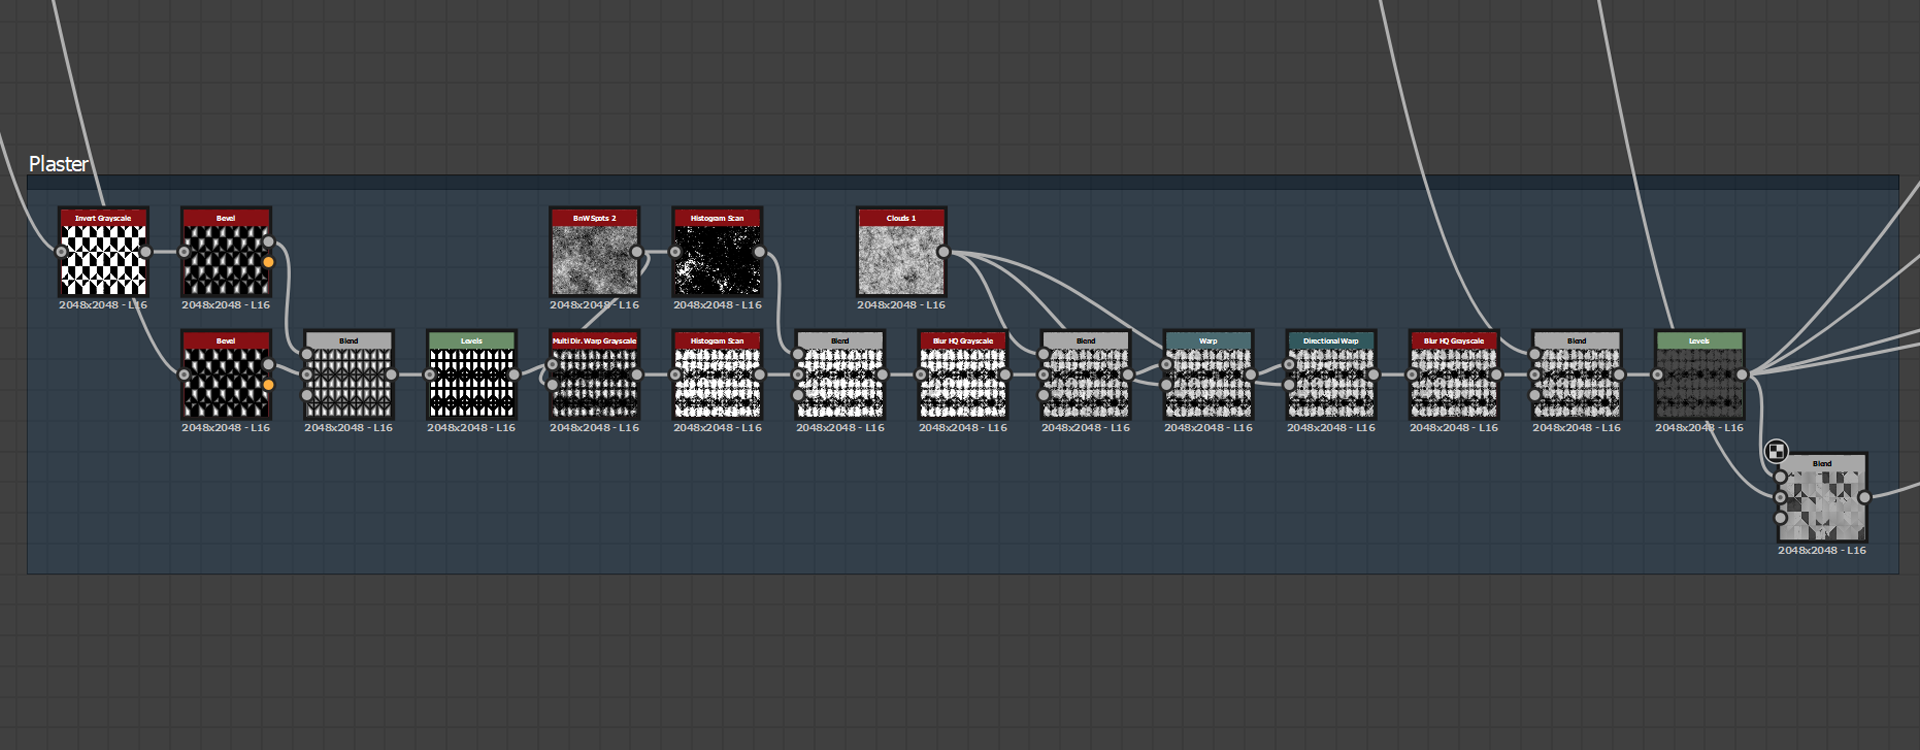Click the Multi Dir. Warp Grayscale output connector
The image size is (1920, 750).
pos(637,375)
